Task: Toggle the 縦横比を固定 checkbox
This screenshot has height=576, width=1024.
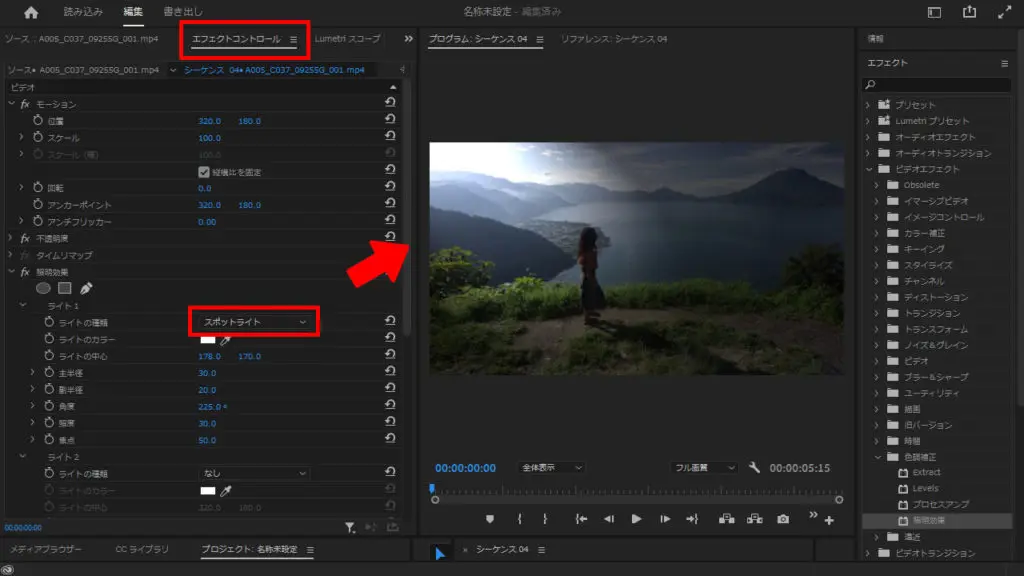Action: tap(204, 172)
